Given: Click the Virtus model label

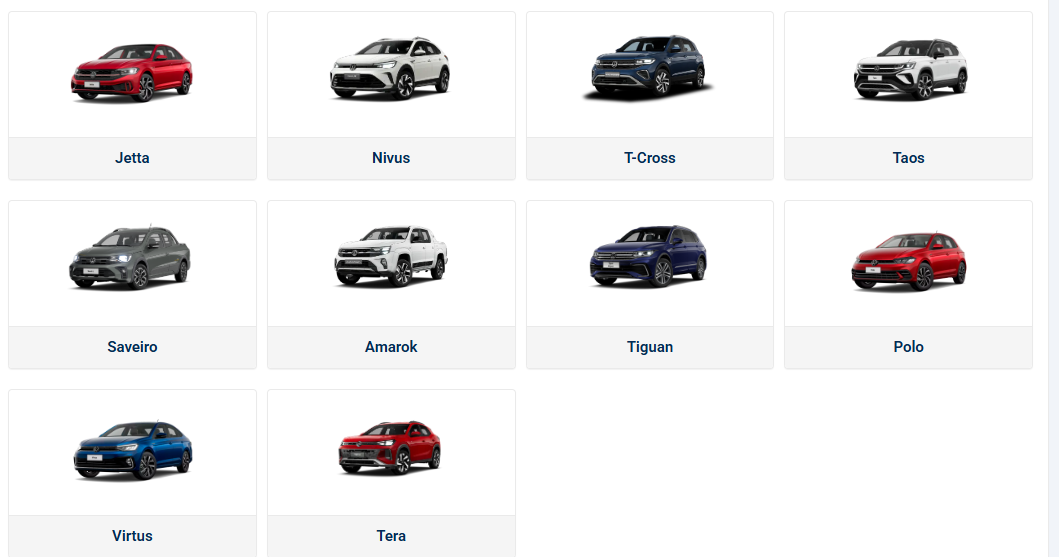Looking at the screenshot, I should 132,536.
